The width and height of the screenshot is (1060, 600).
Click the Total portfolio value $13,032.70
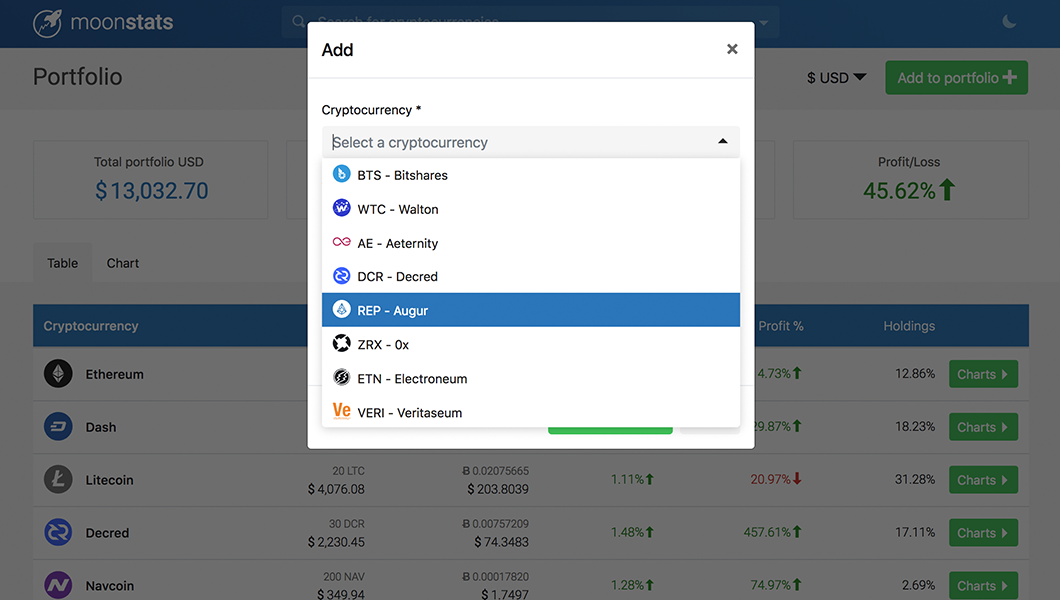[x=151, y=191]
